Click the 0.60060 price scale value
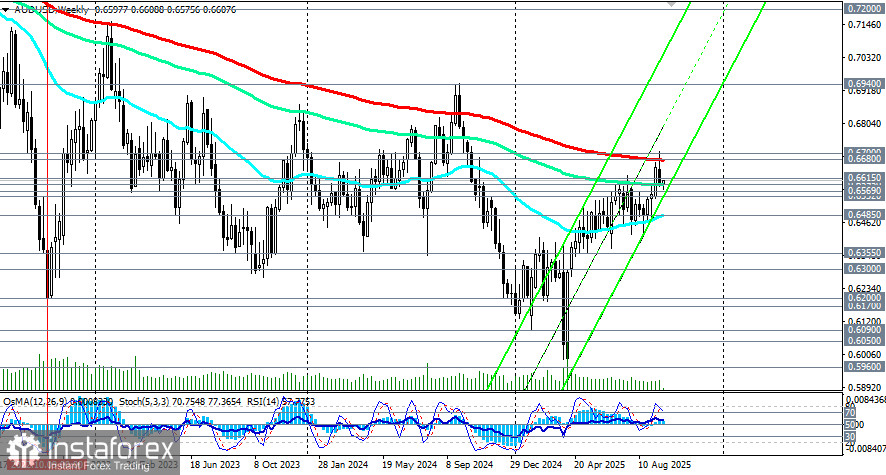The width and height of the screenshot is (886, 475). point(864,355)
